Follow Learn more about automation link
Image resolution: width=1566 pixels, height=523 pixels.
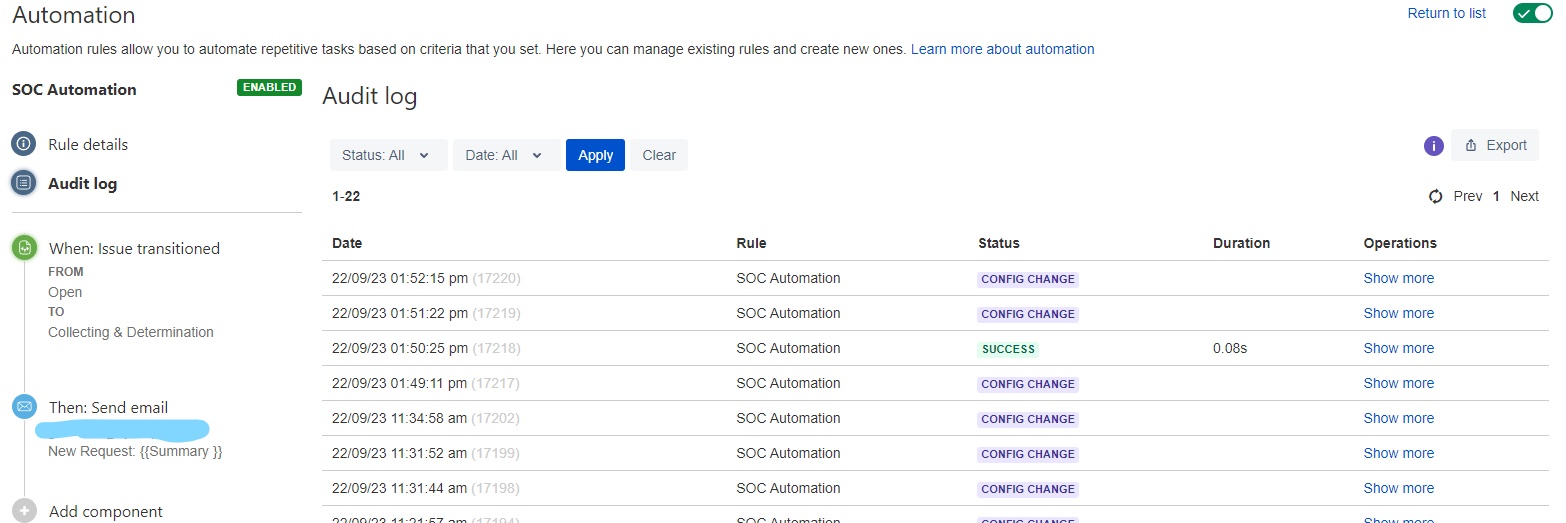tap(1002, 49)
